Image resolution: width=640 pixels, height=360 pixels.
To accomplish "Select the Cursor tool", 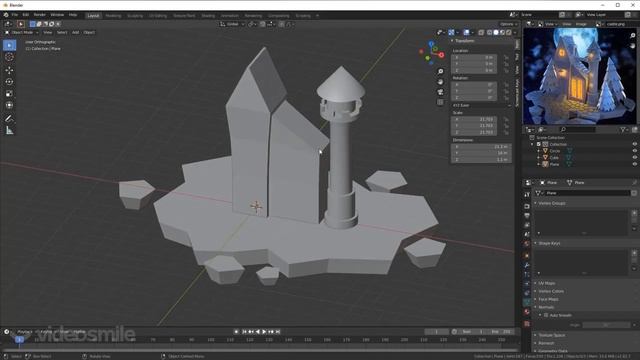I will (x=9, y=57).
